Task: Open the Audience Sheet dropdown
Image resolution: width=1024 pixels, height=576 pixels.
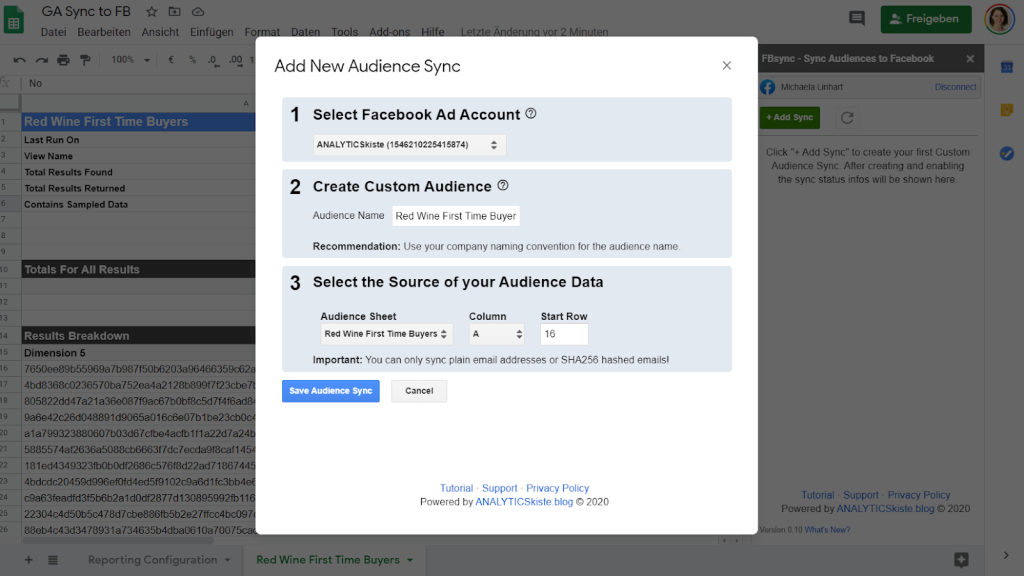Action: (386, 334)
